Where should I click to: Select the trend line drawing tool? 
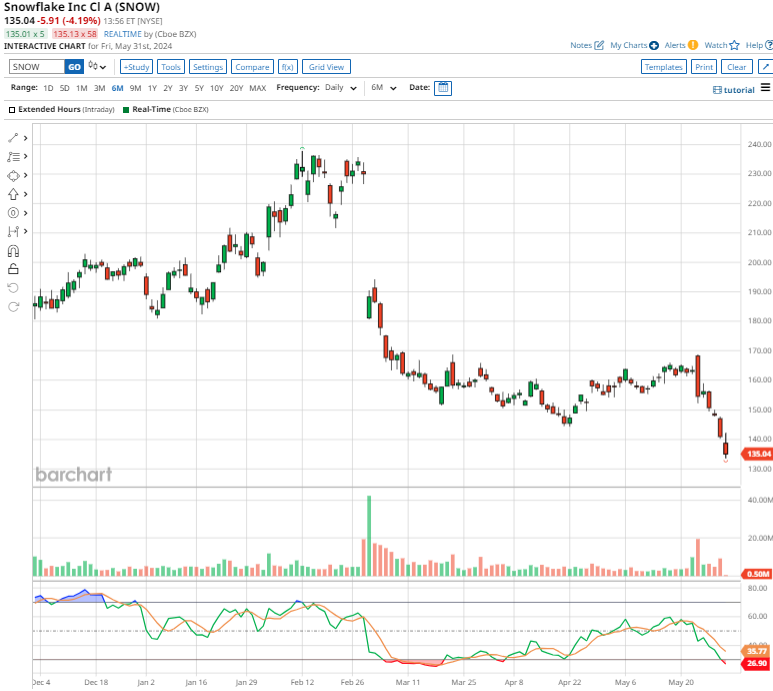13,138
